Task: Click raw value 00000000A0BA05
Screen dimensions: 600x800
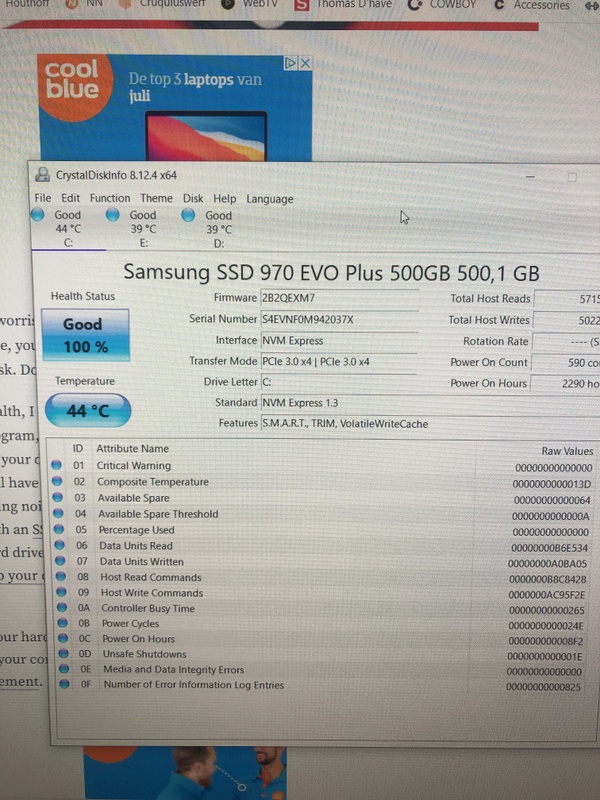Action: [x=547, y=564]
